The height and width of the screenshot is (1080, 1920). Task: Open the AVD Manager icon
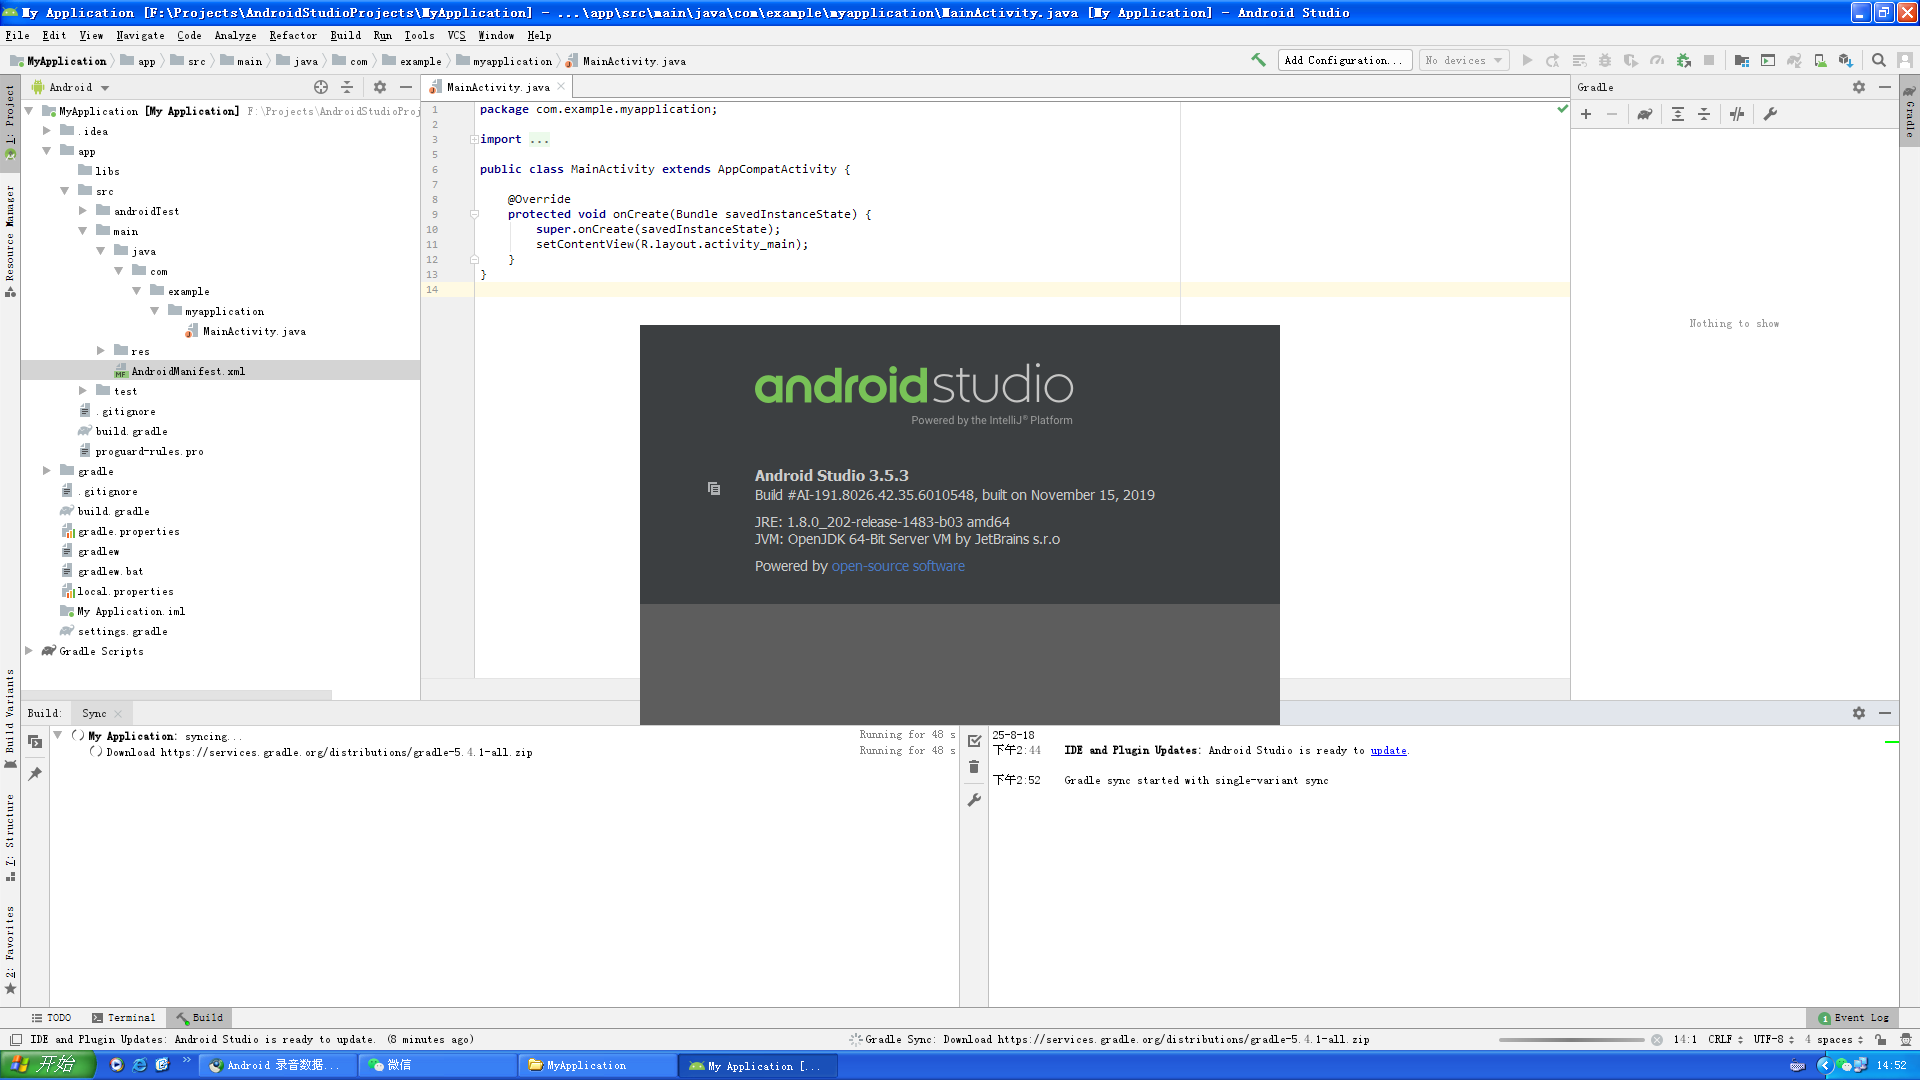click(x=1820, y=60)
